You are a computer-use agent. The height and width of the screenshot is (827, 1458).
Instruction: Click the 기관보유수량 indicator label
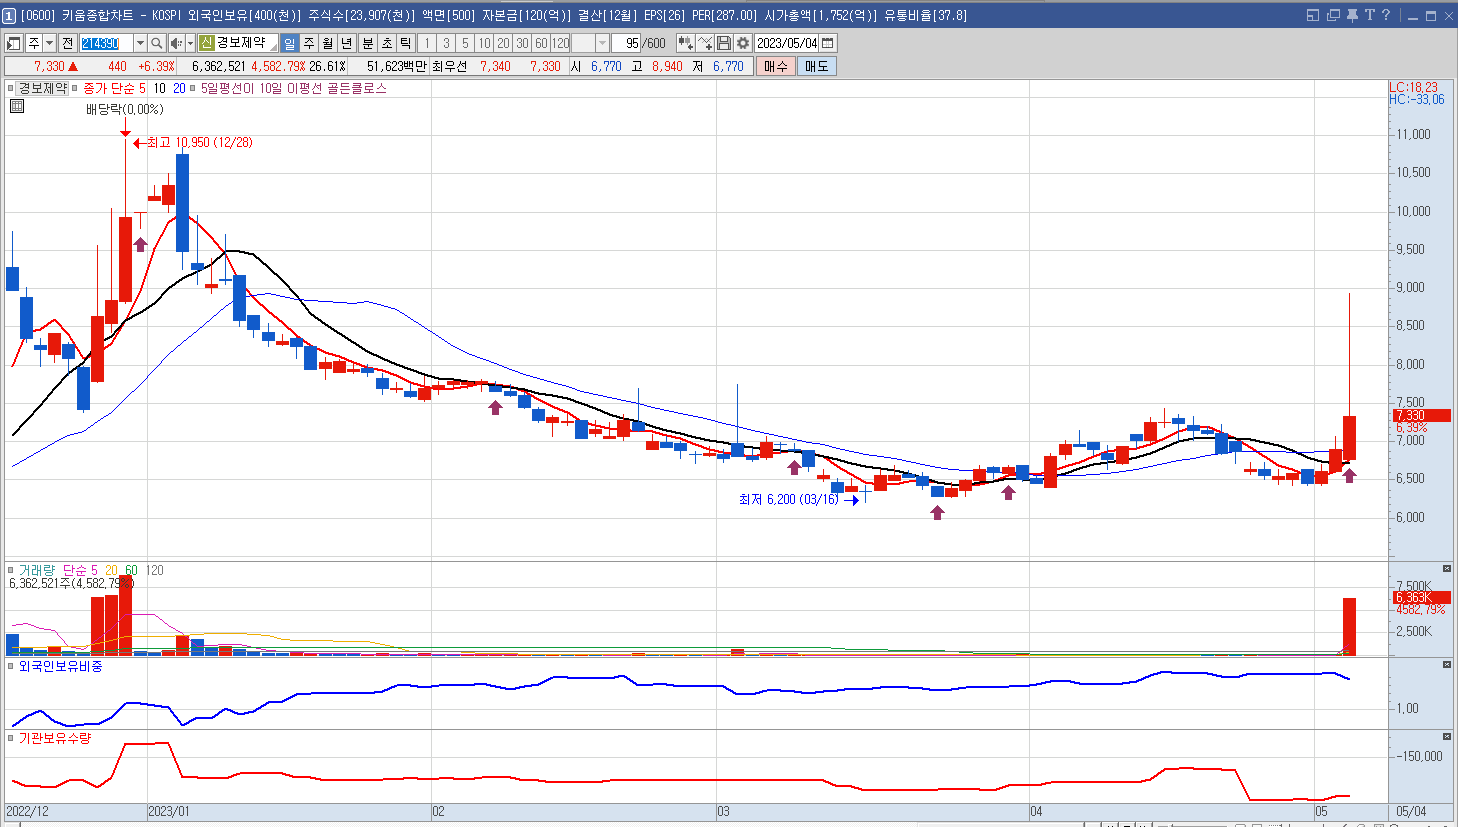click(55, 738)
